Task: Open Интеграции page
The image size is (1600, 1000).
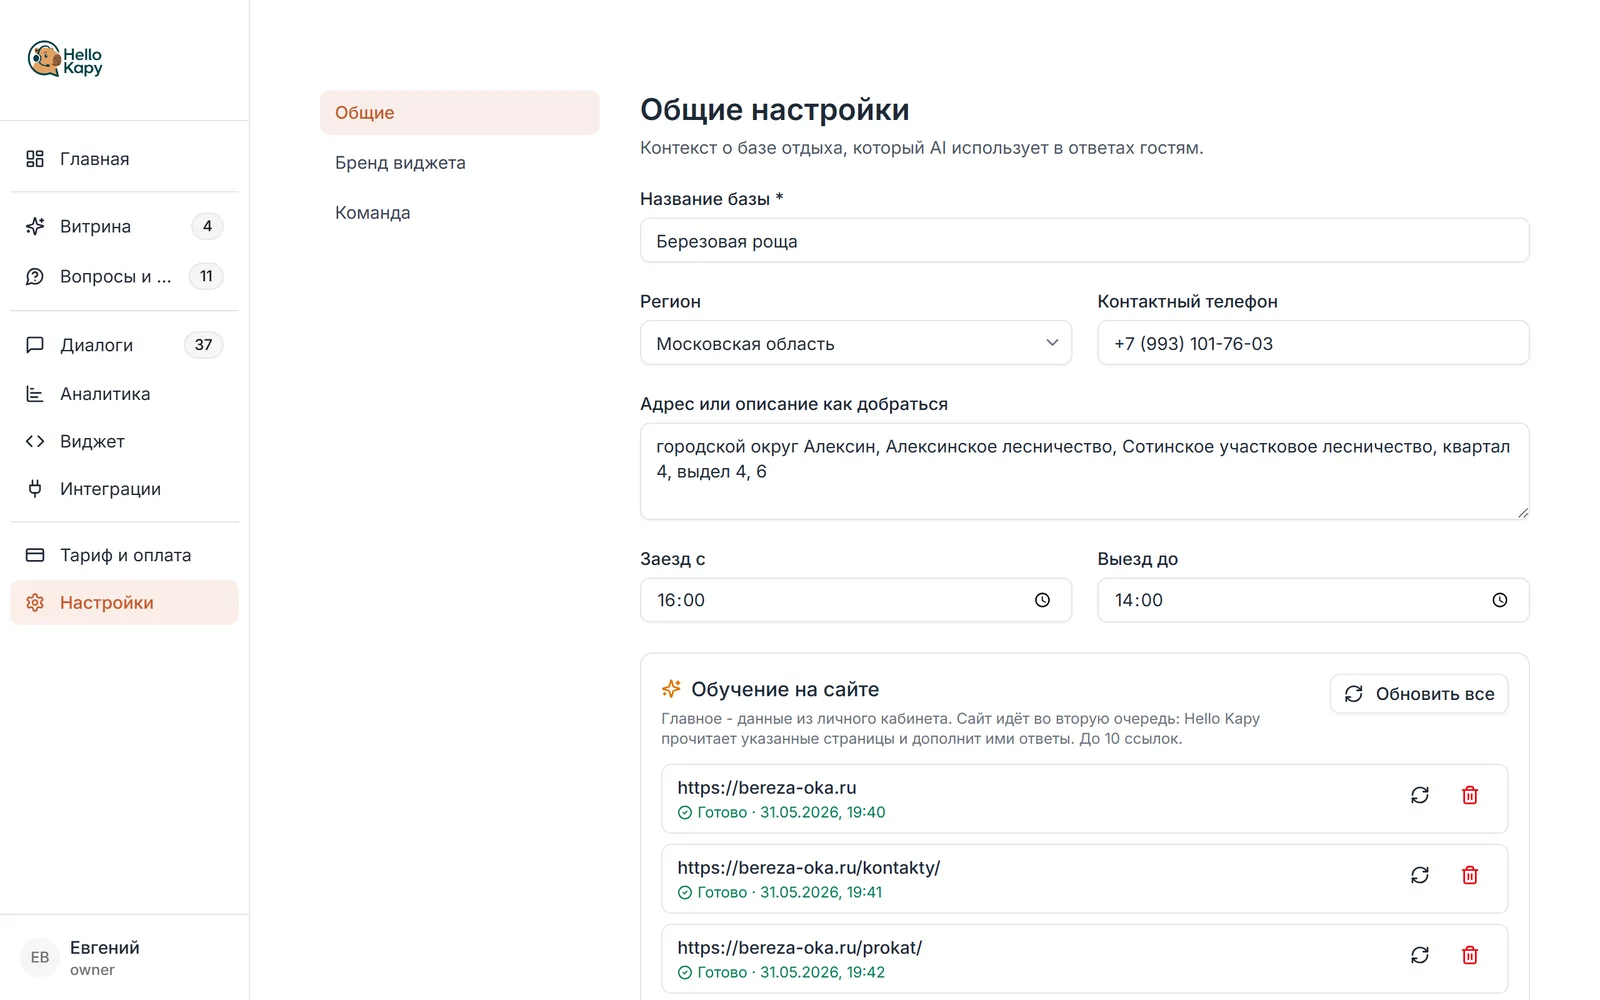Action: pos(124,489)
